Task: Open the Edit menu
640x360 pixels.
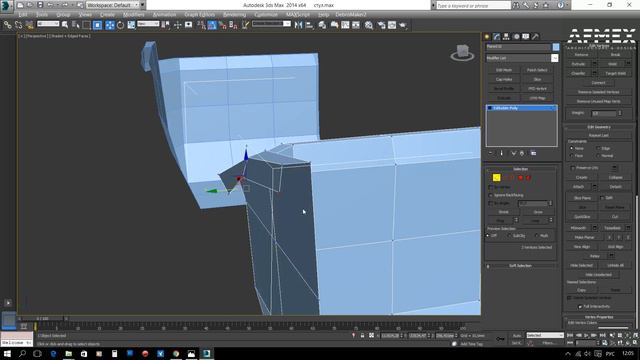Action: [x=23, y=15]
